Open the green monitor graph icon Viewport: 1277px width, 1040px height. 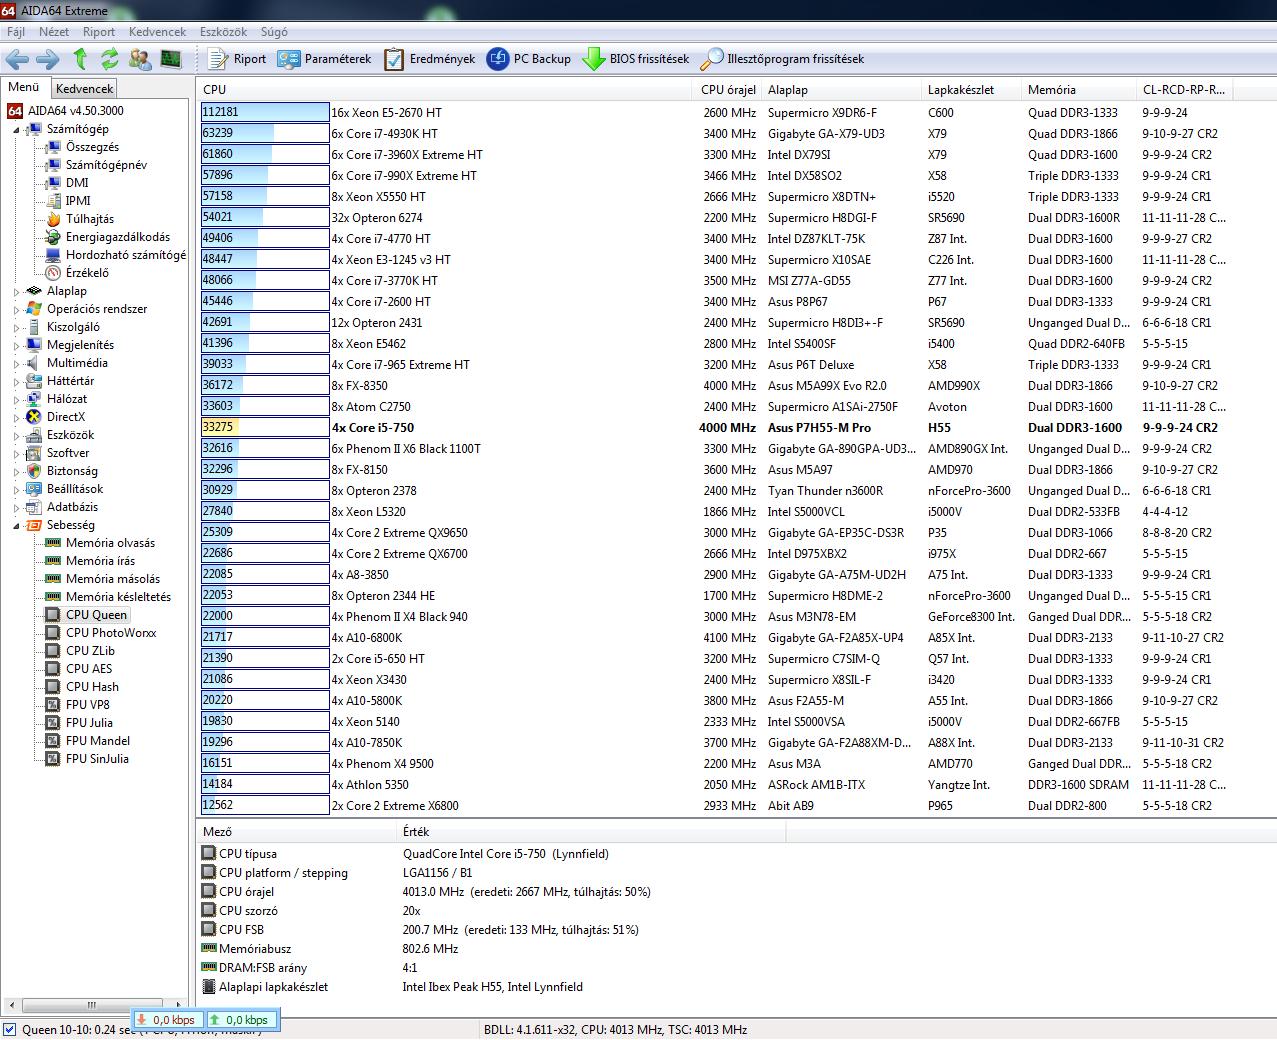171,59
